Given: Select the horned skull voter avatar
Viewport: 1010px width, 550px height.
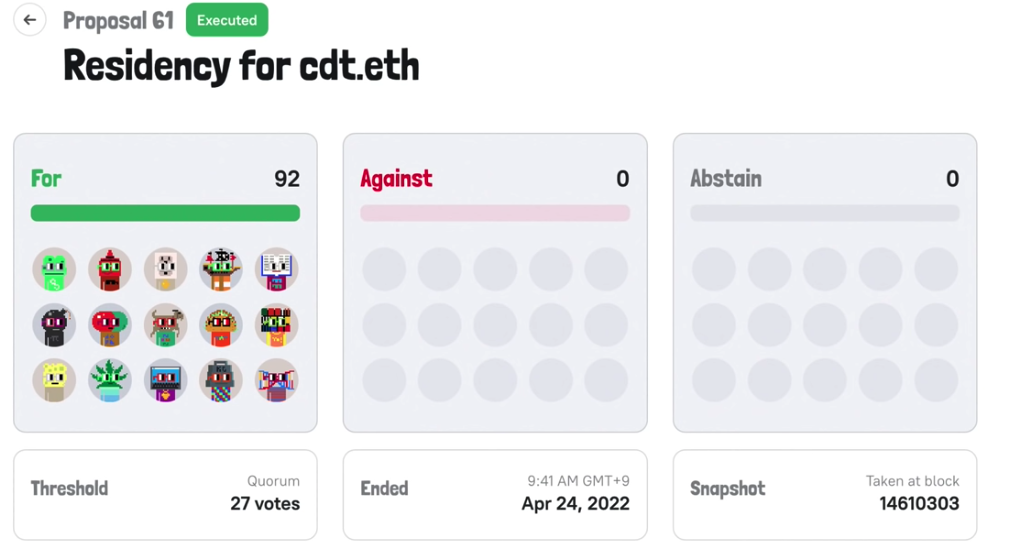Looking at the screenshot, I should click(165, 325).
